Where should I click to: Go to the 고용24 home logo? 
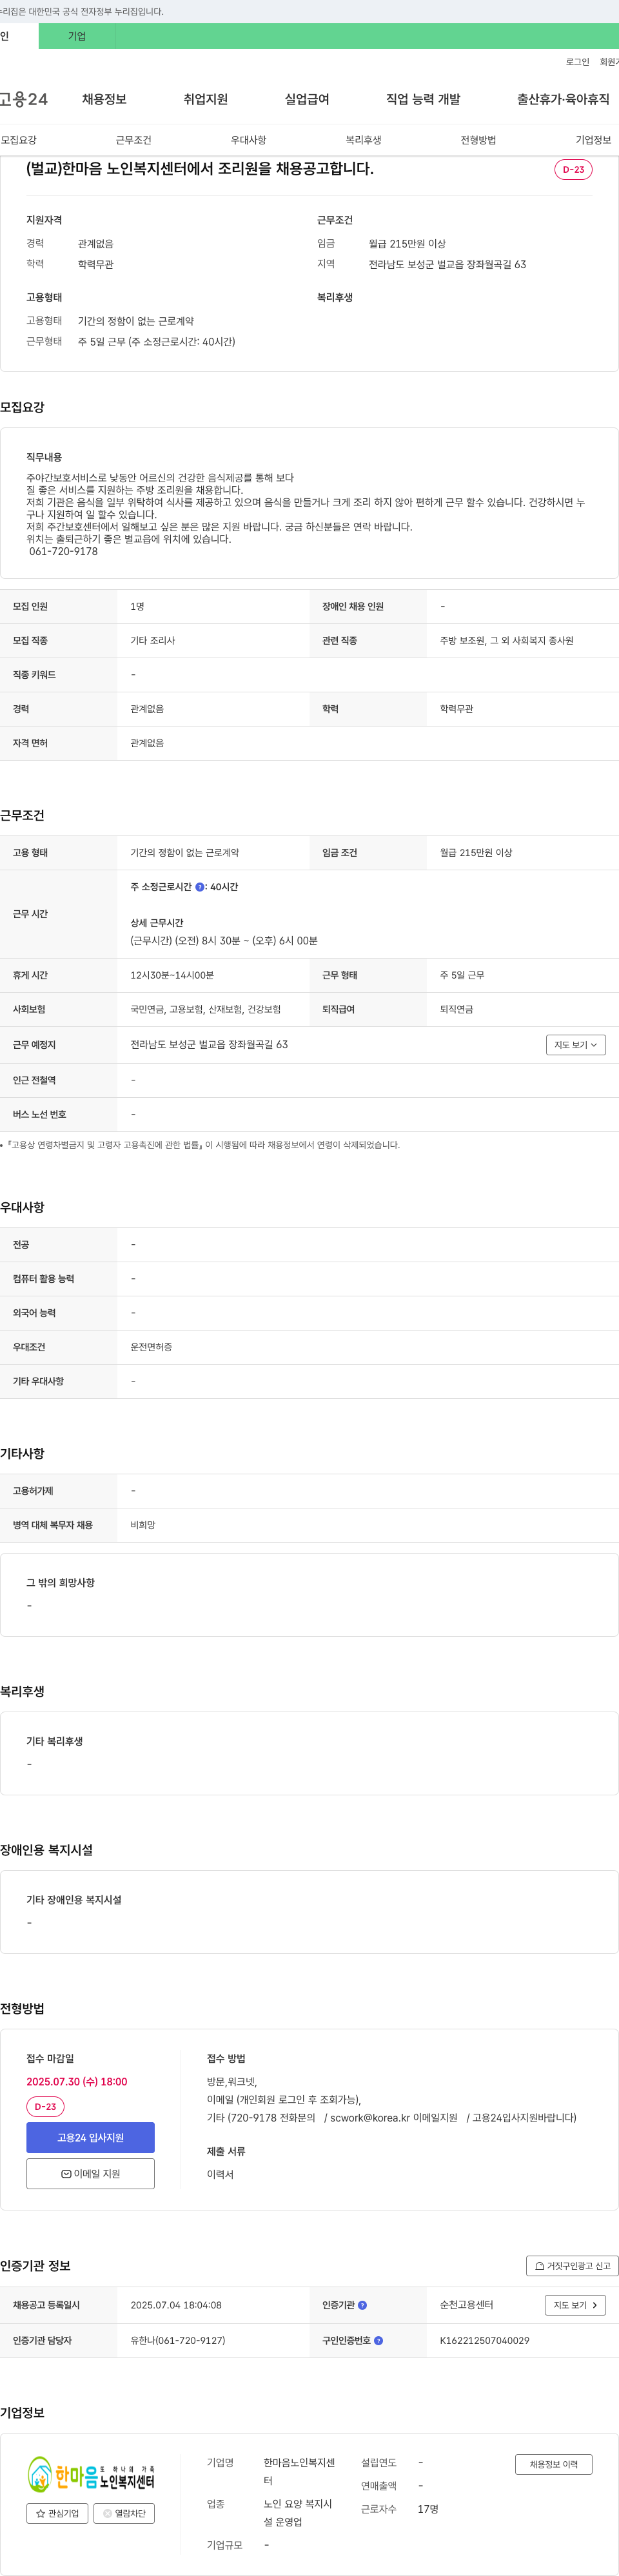(x=24, y=99)
